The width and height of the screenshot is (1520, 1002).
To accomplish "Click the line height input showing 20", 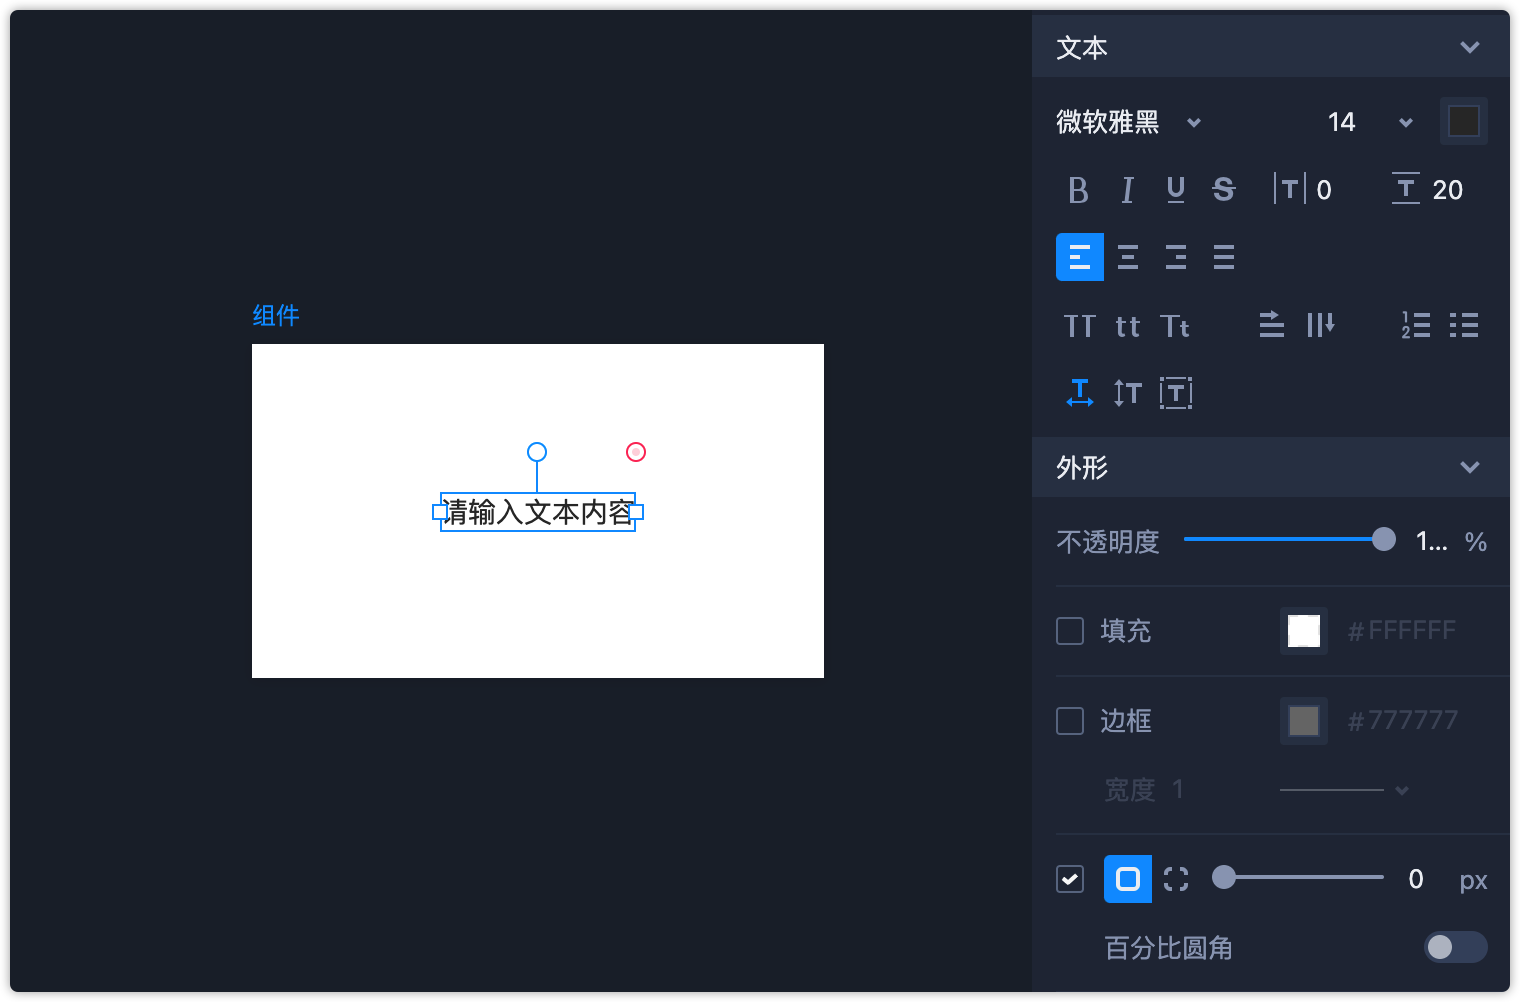I will tap(1447, 190).
